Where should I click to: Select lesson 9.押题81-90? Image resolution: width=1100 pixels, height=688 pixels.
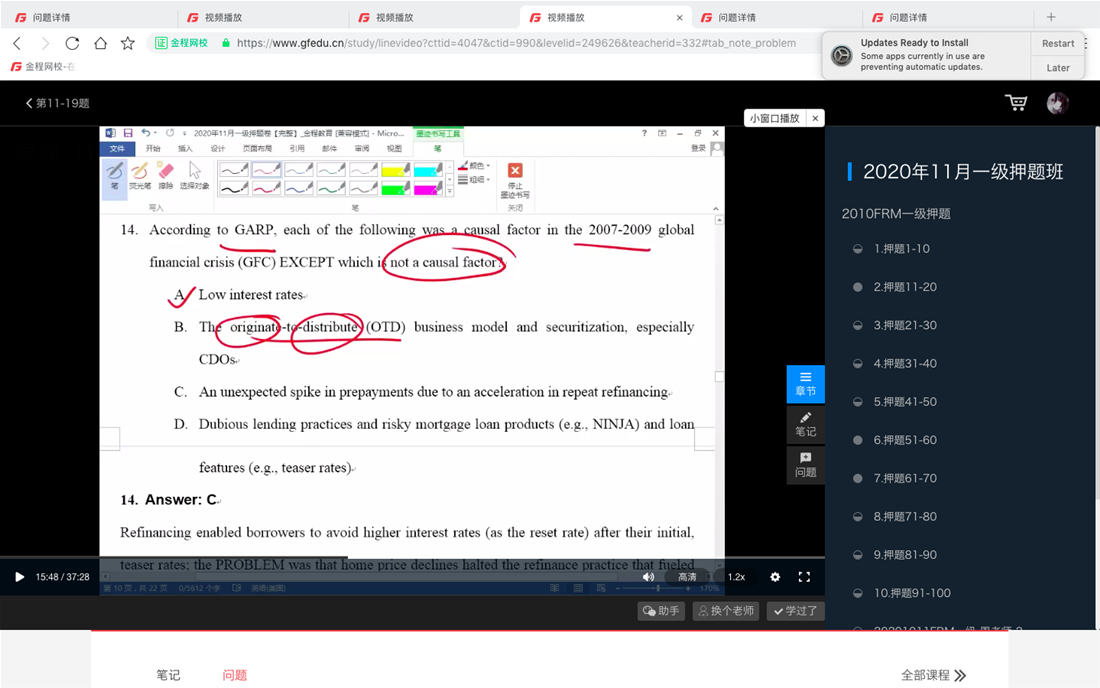905,555
